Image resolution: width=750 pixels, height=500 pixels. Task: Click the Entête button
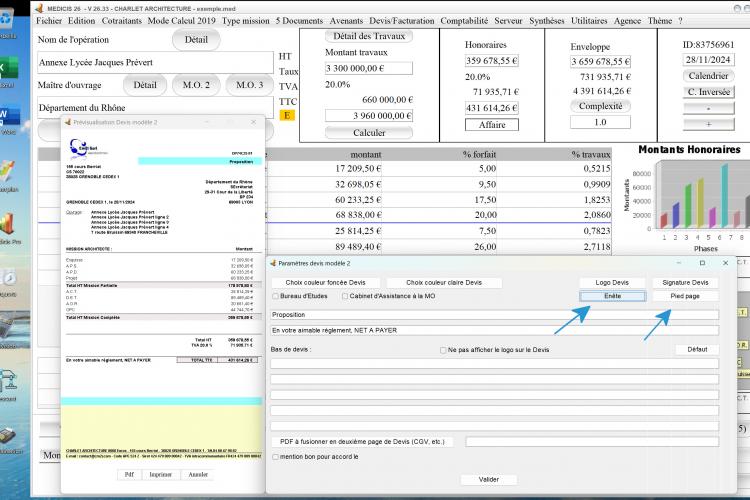613,296
